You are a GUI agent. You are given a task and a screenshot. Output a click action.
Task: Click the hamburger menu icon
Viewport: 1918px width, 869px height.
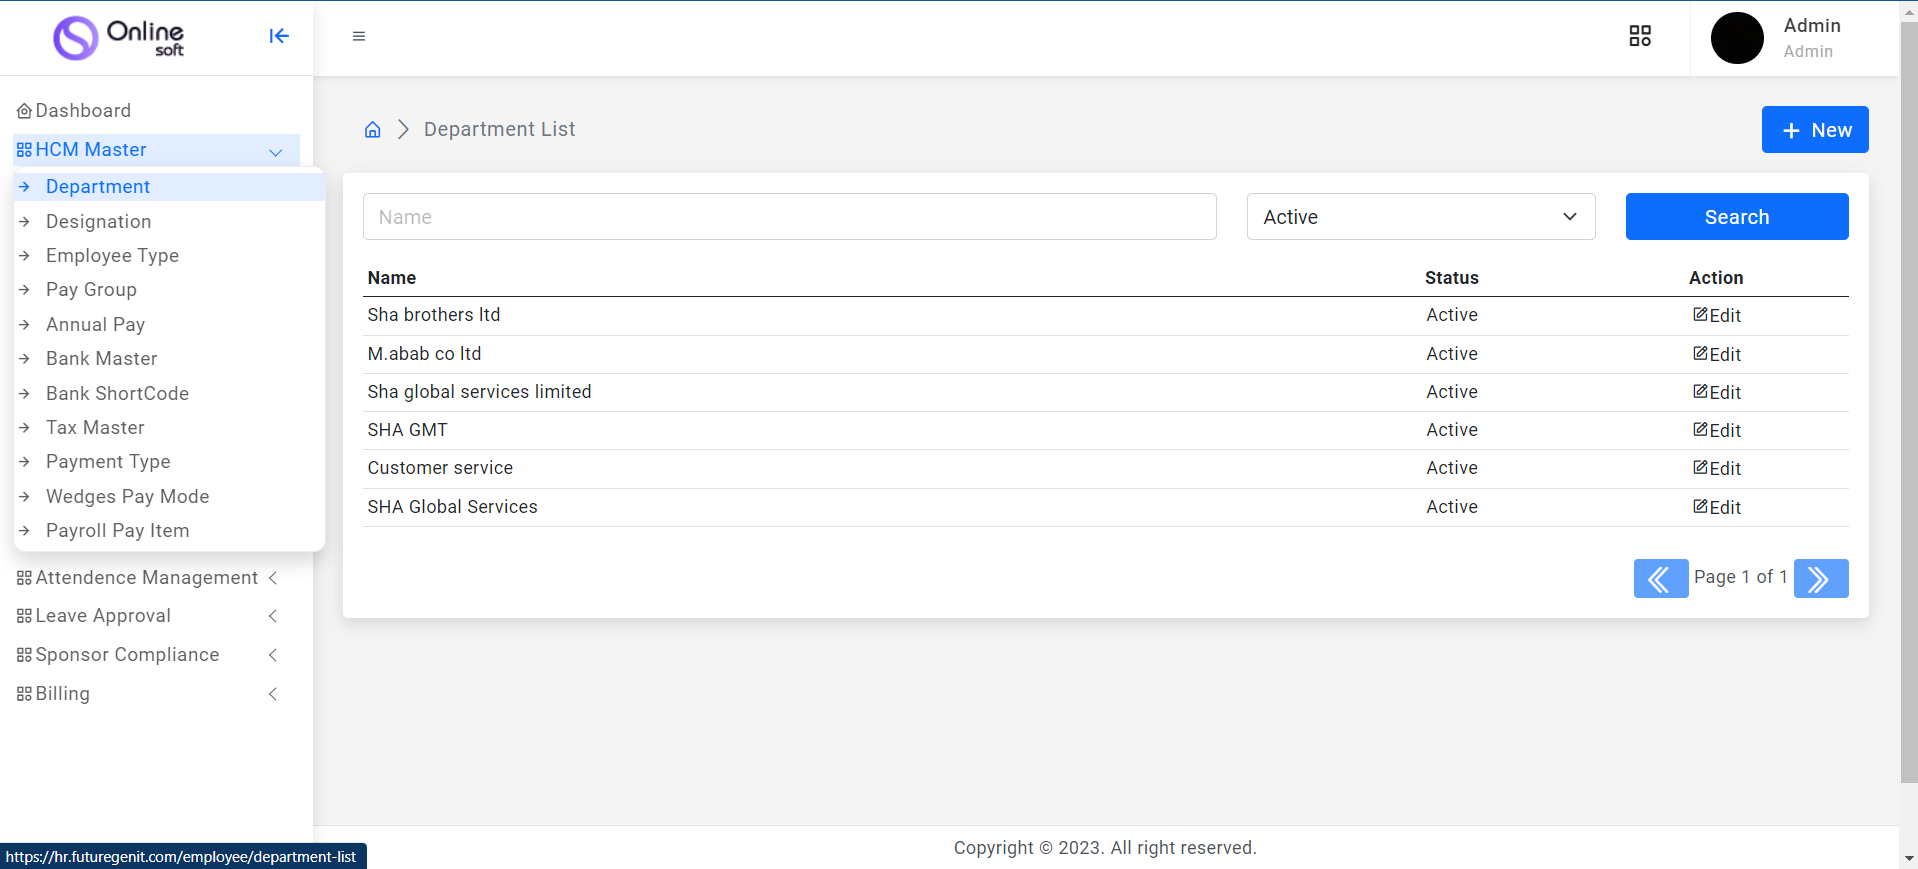click(359, 36)
